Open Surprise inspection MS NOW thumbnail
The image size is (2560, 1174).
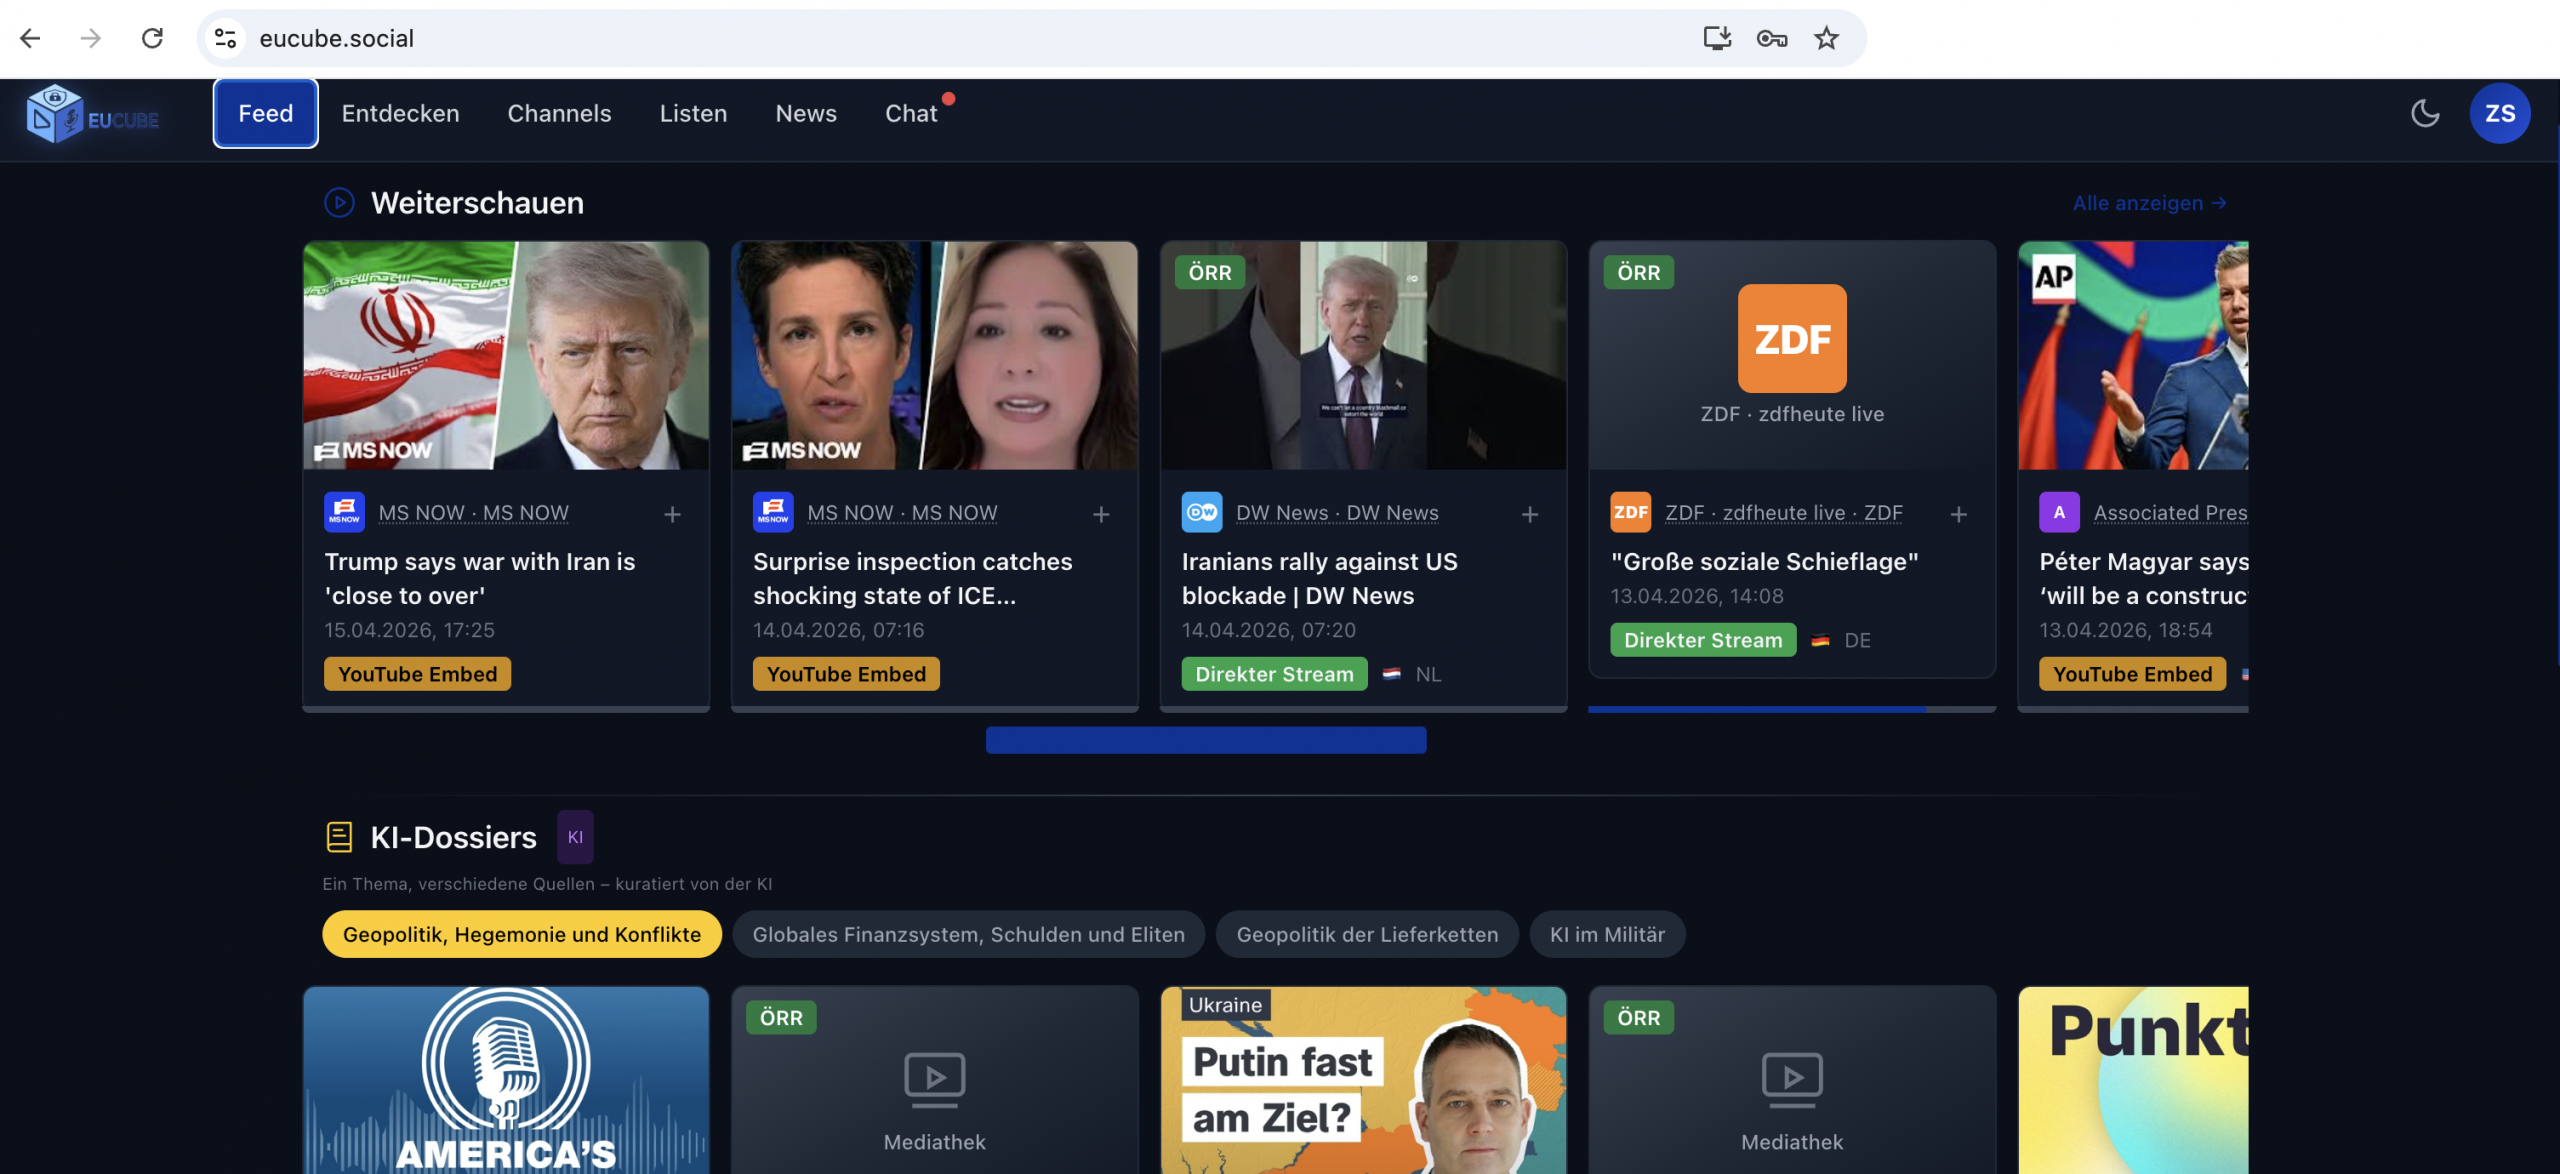tap(934, 355)
